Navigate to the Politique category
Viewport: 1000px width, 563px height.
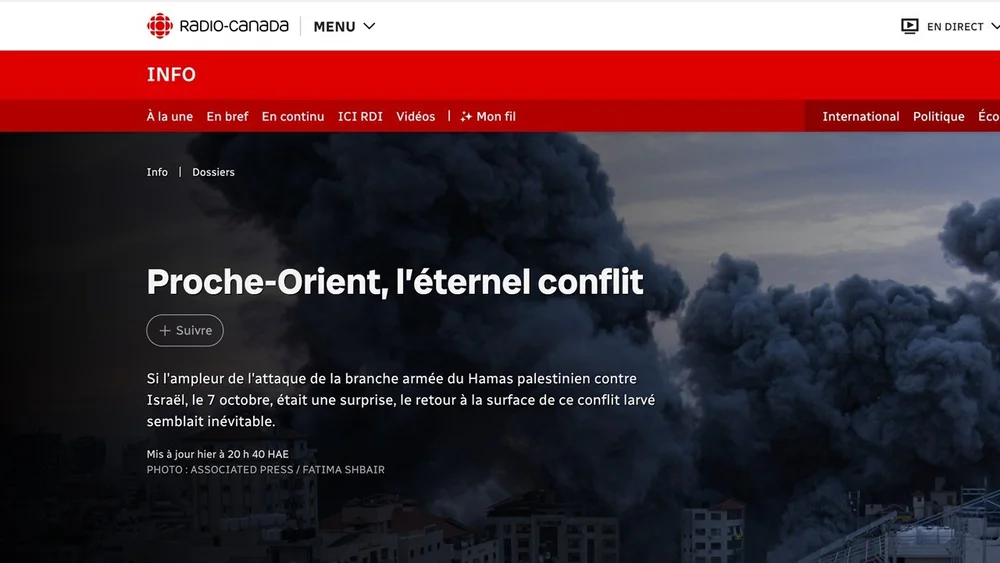[938, 117]
